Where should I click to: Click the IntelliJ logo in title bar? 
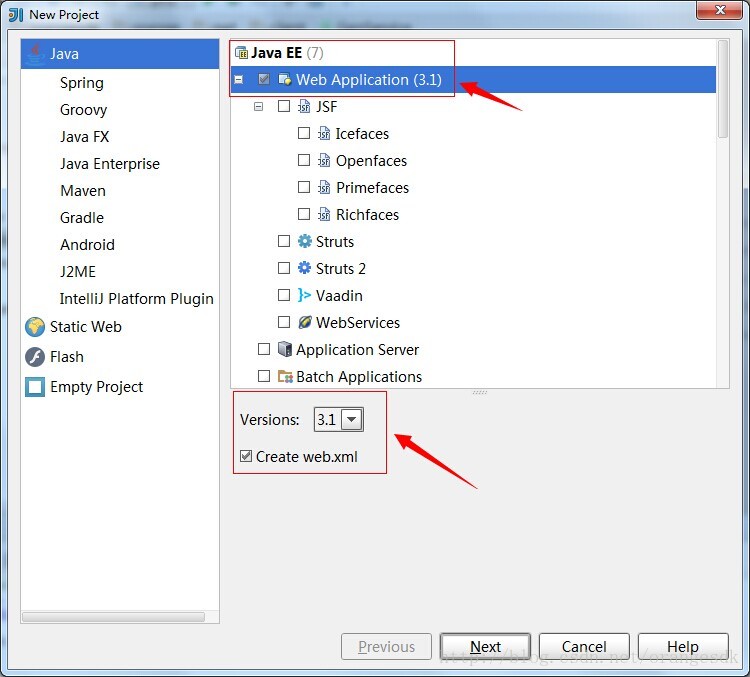pyautogui.click(x=16, y=15)
